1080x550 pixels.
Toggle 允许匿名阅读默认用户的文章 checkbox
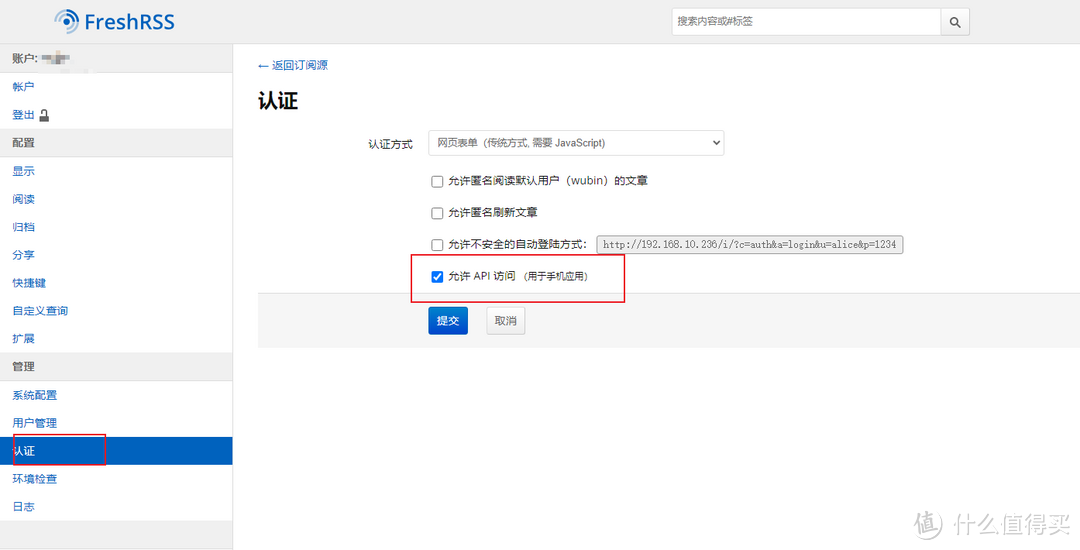pyautogui.click(x=437, y=182)
